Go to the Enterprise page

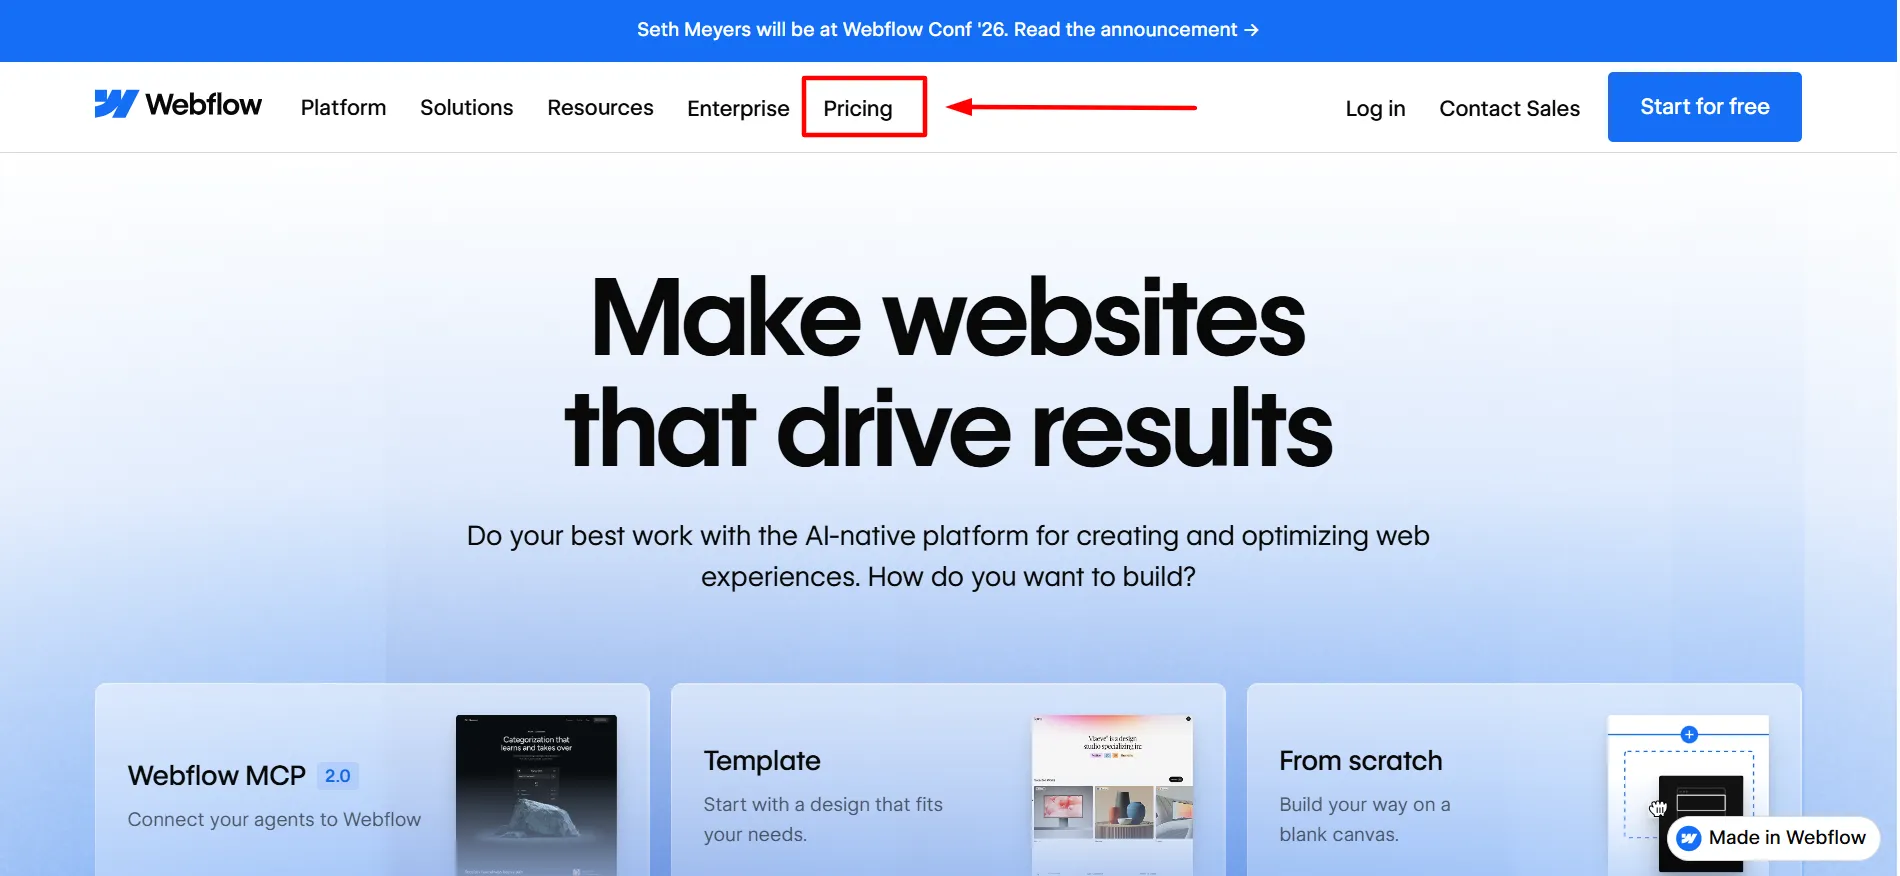click(x=738, y=108)
